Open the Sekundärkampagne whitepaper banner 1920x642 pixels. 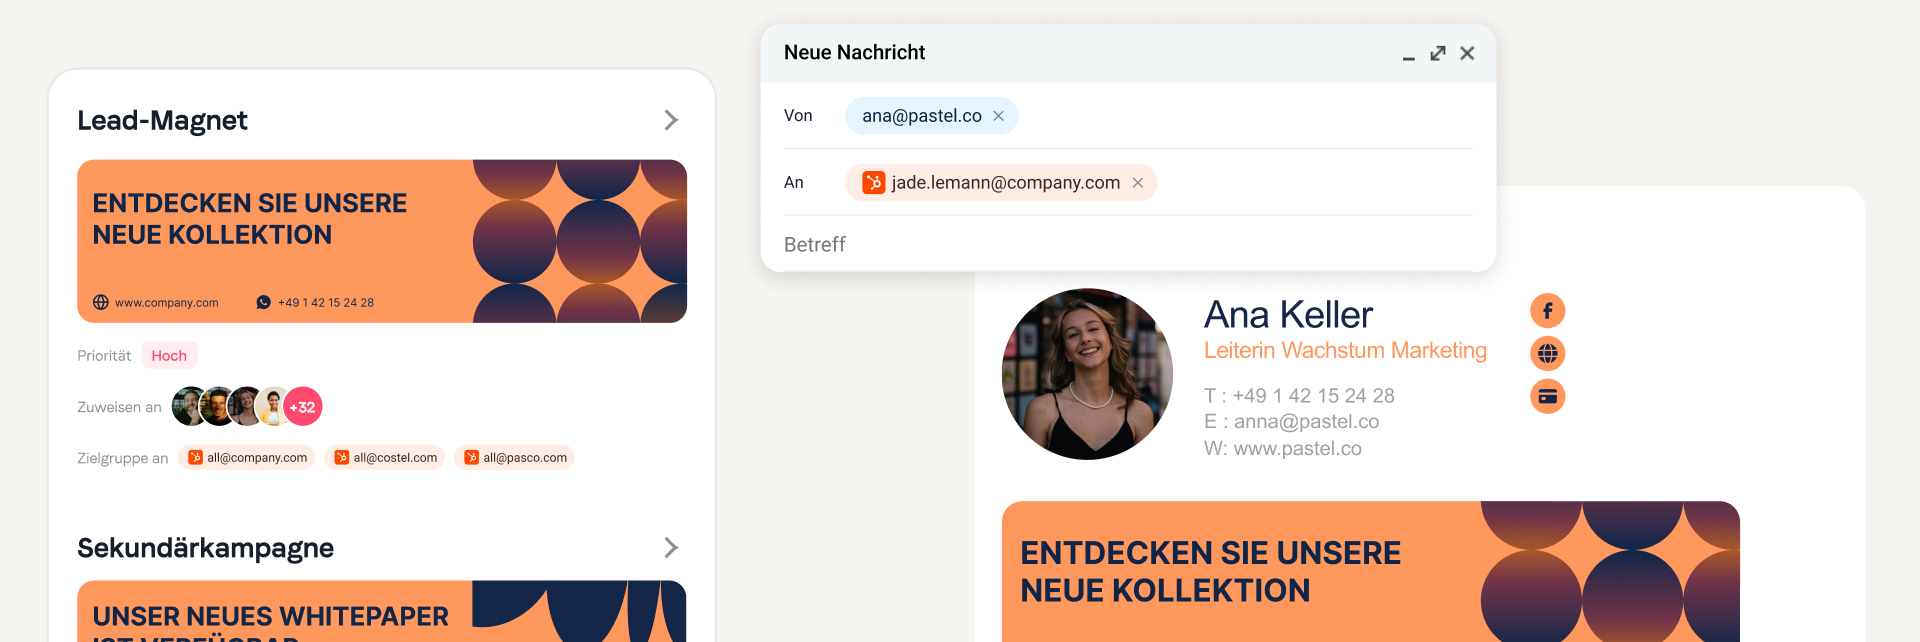click(382, 611)
